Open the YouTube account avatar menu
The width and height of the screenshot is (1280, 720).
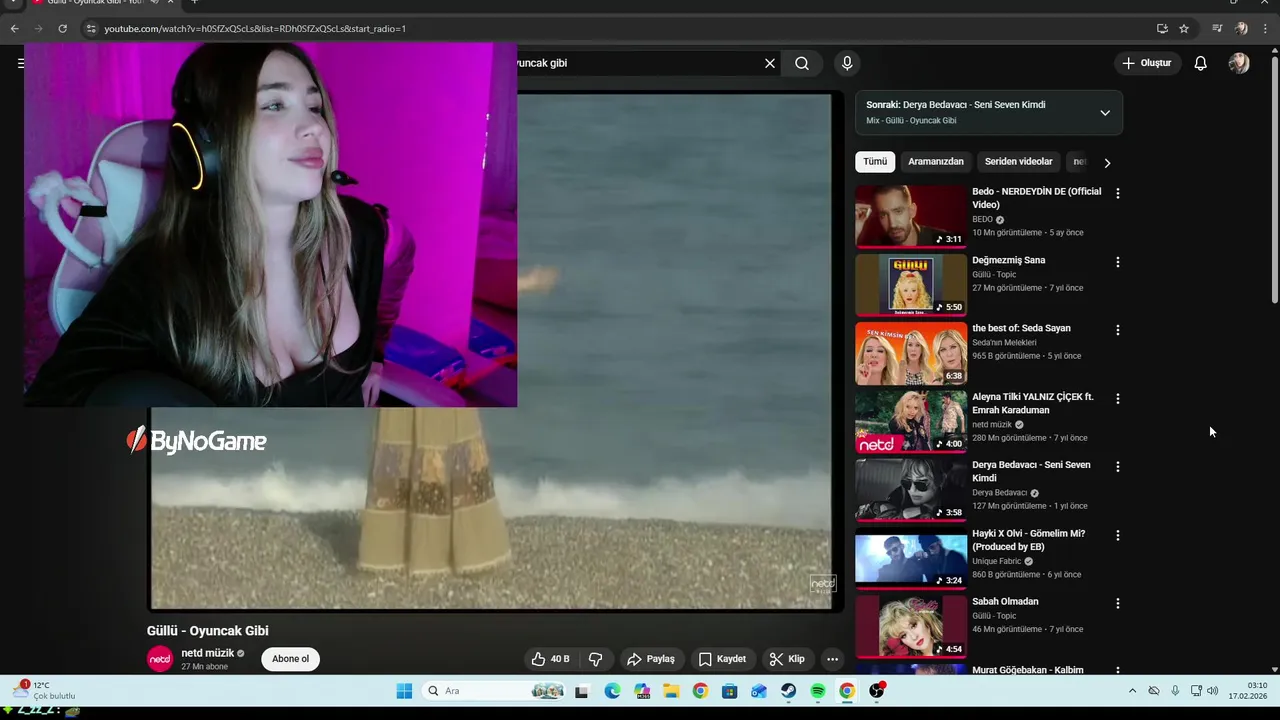click(x=1239, y=63)
